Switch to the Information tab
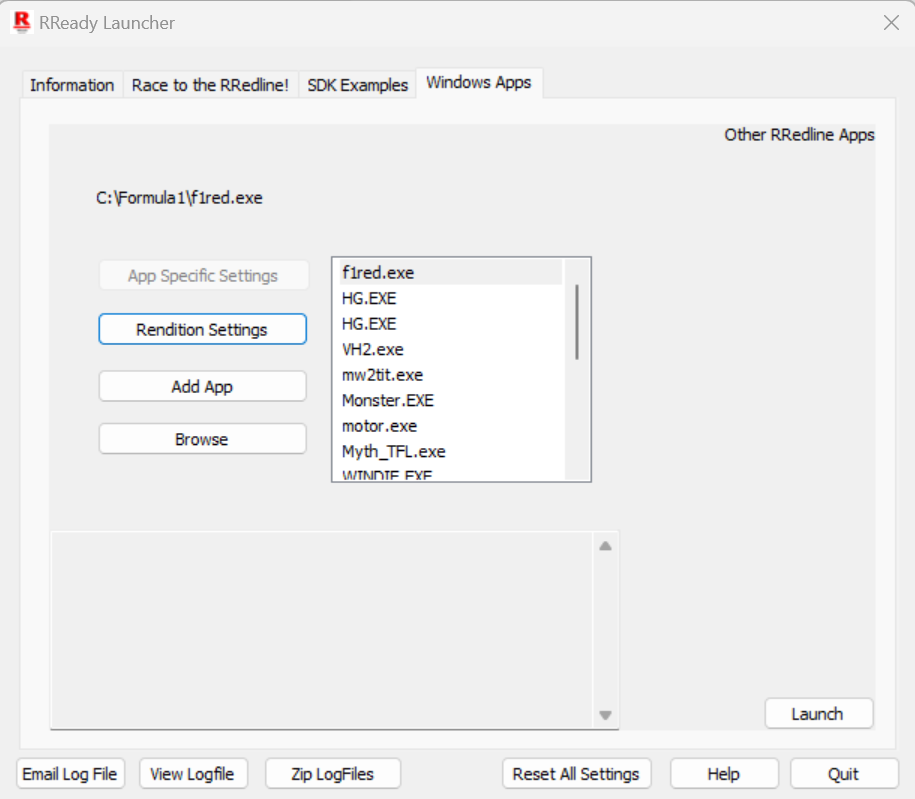The image size is (915, 799). 72,85
